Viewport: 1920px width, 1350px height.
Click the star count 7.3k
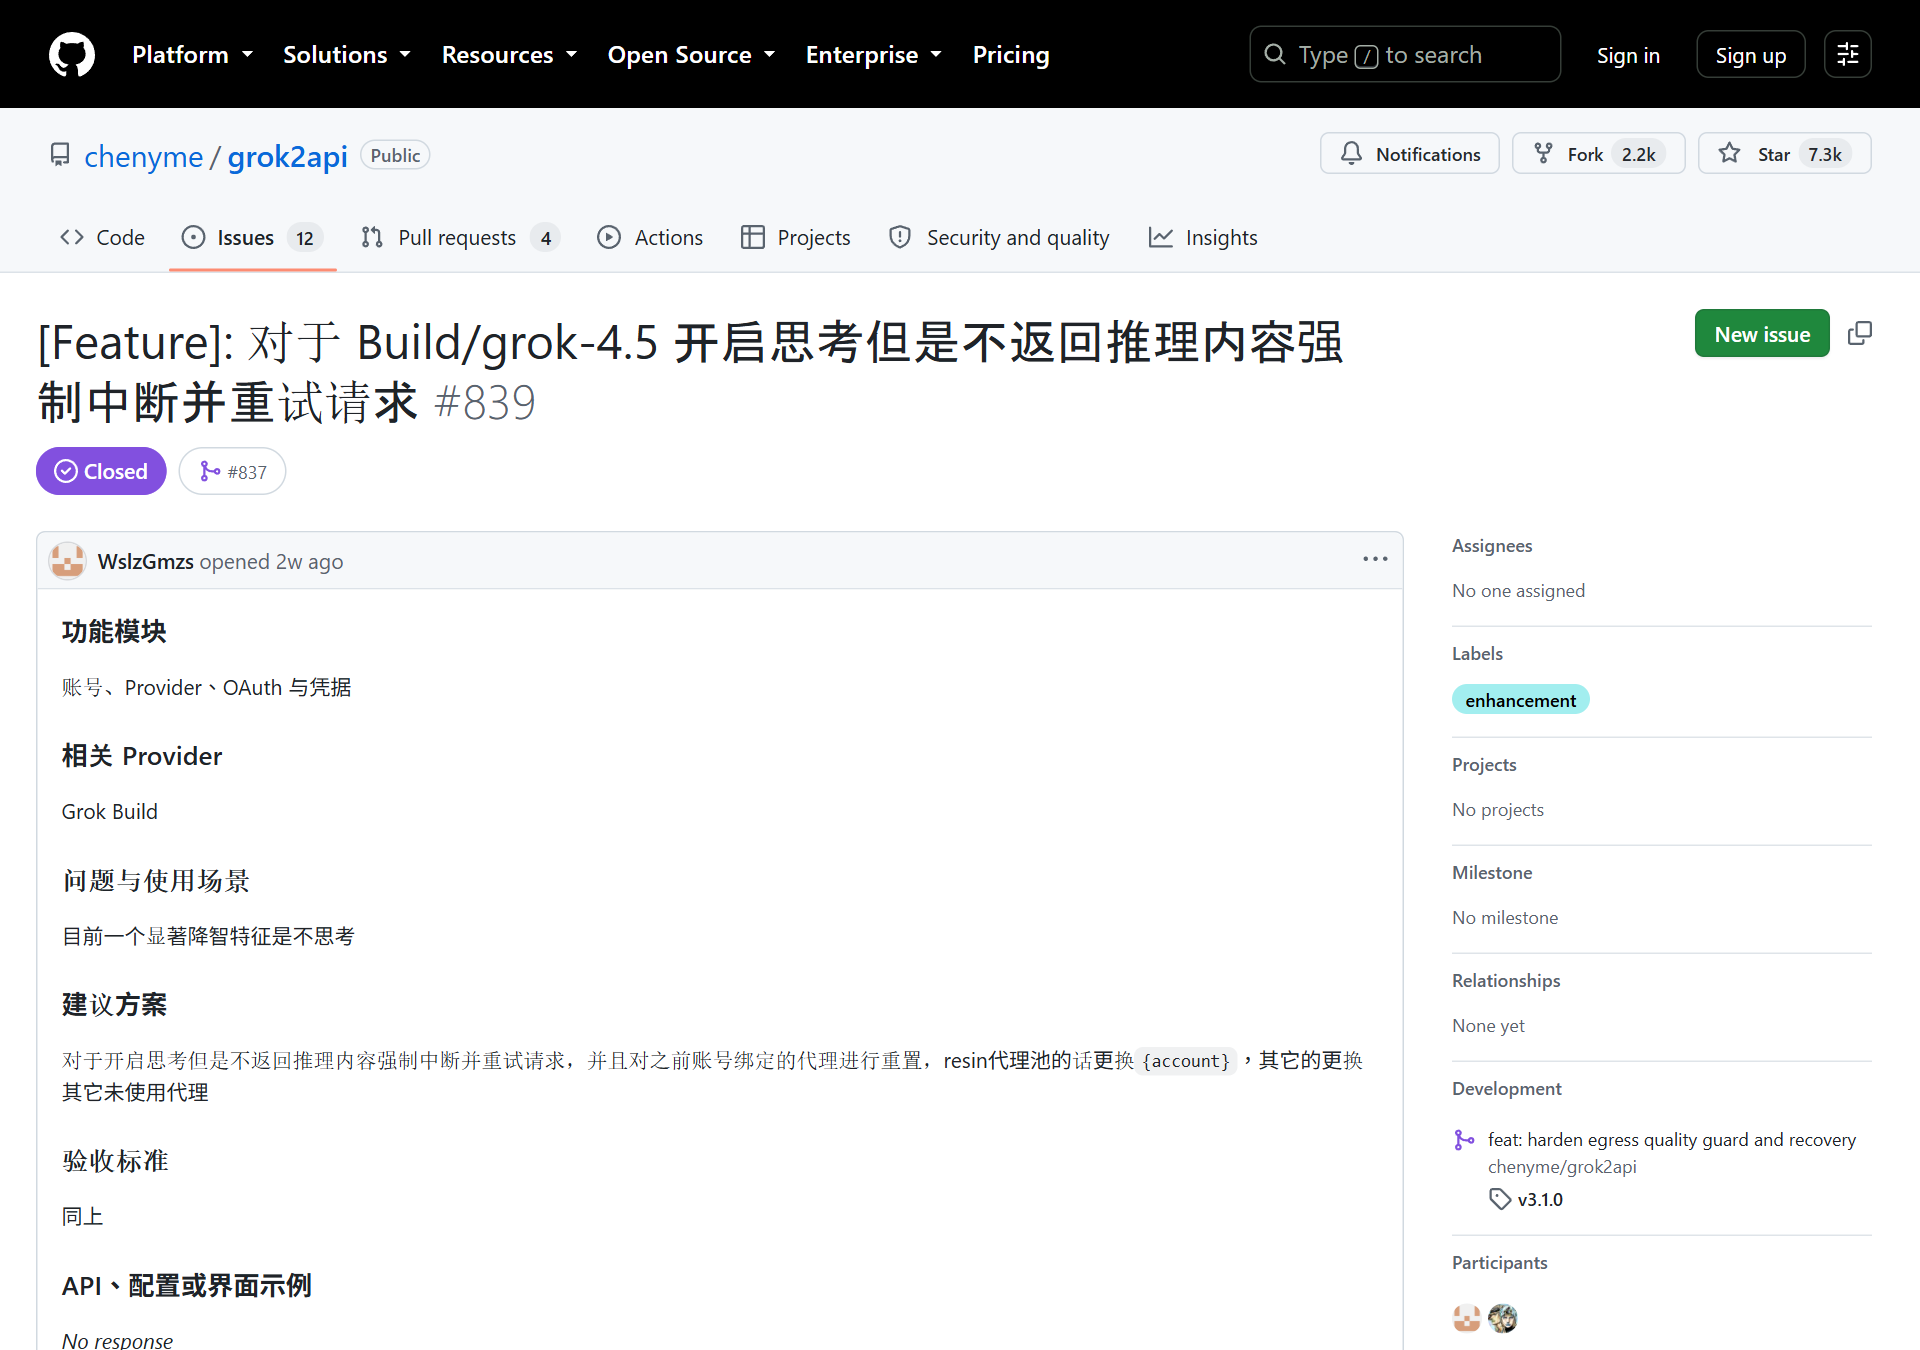coord(1825,154)
